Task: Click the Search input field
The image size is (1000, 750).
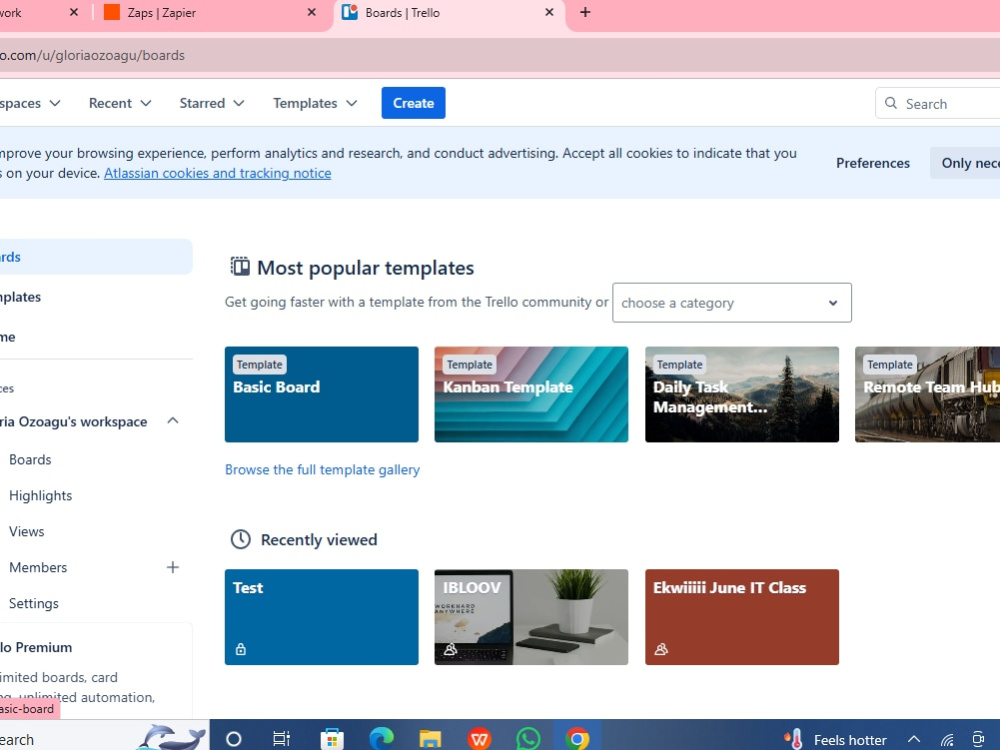Action: (938, 103)
